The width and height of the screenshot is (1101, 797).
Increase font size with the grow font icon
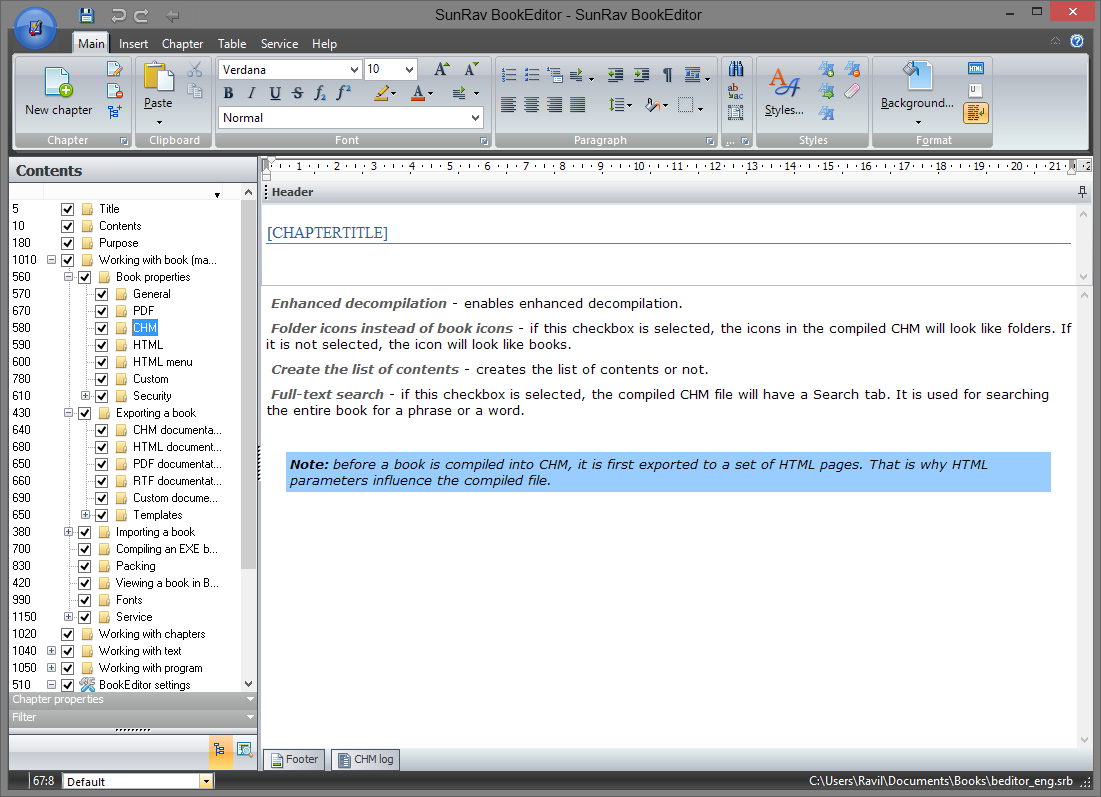point(442,69)
